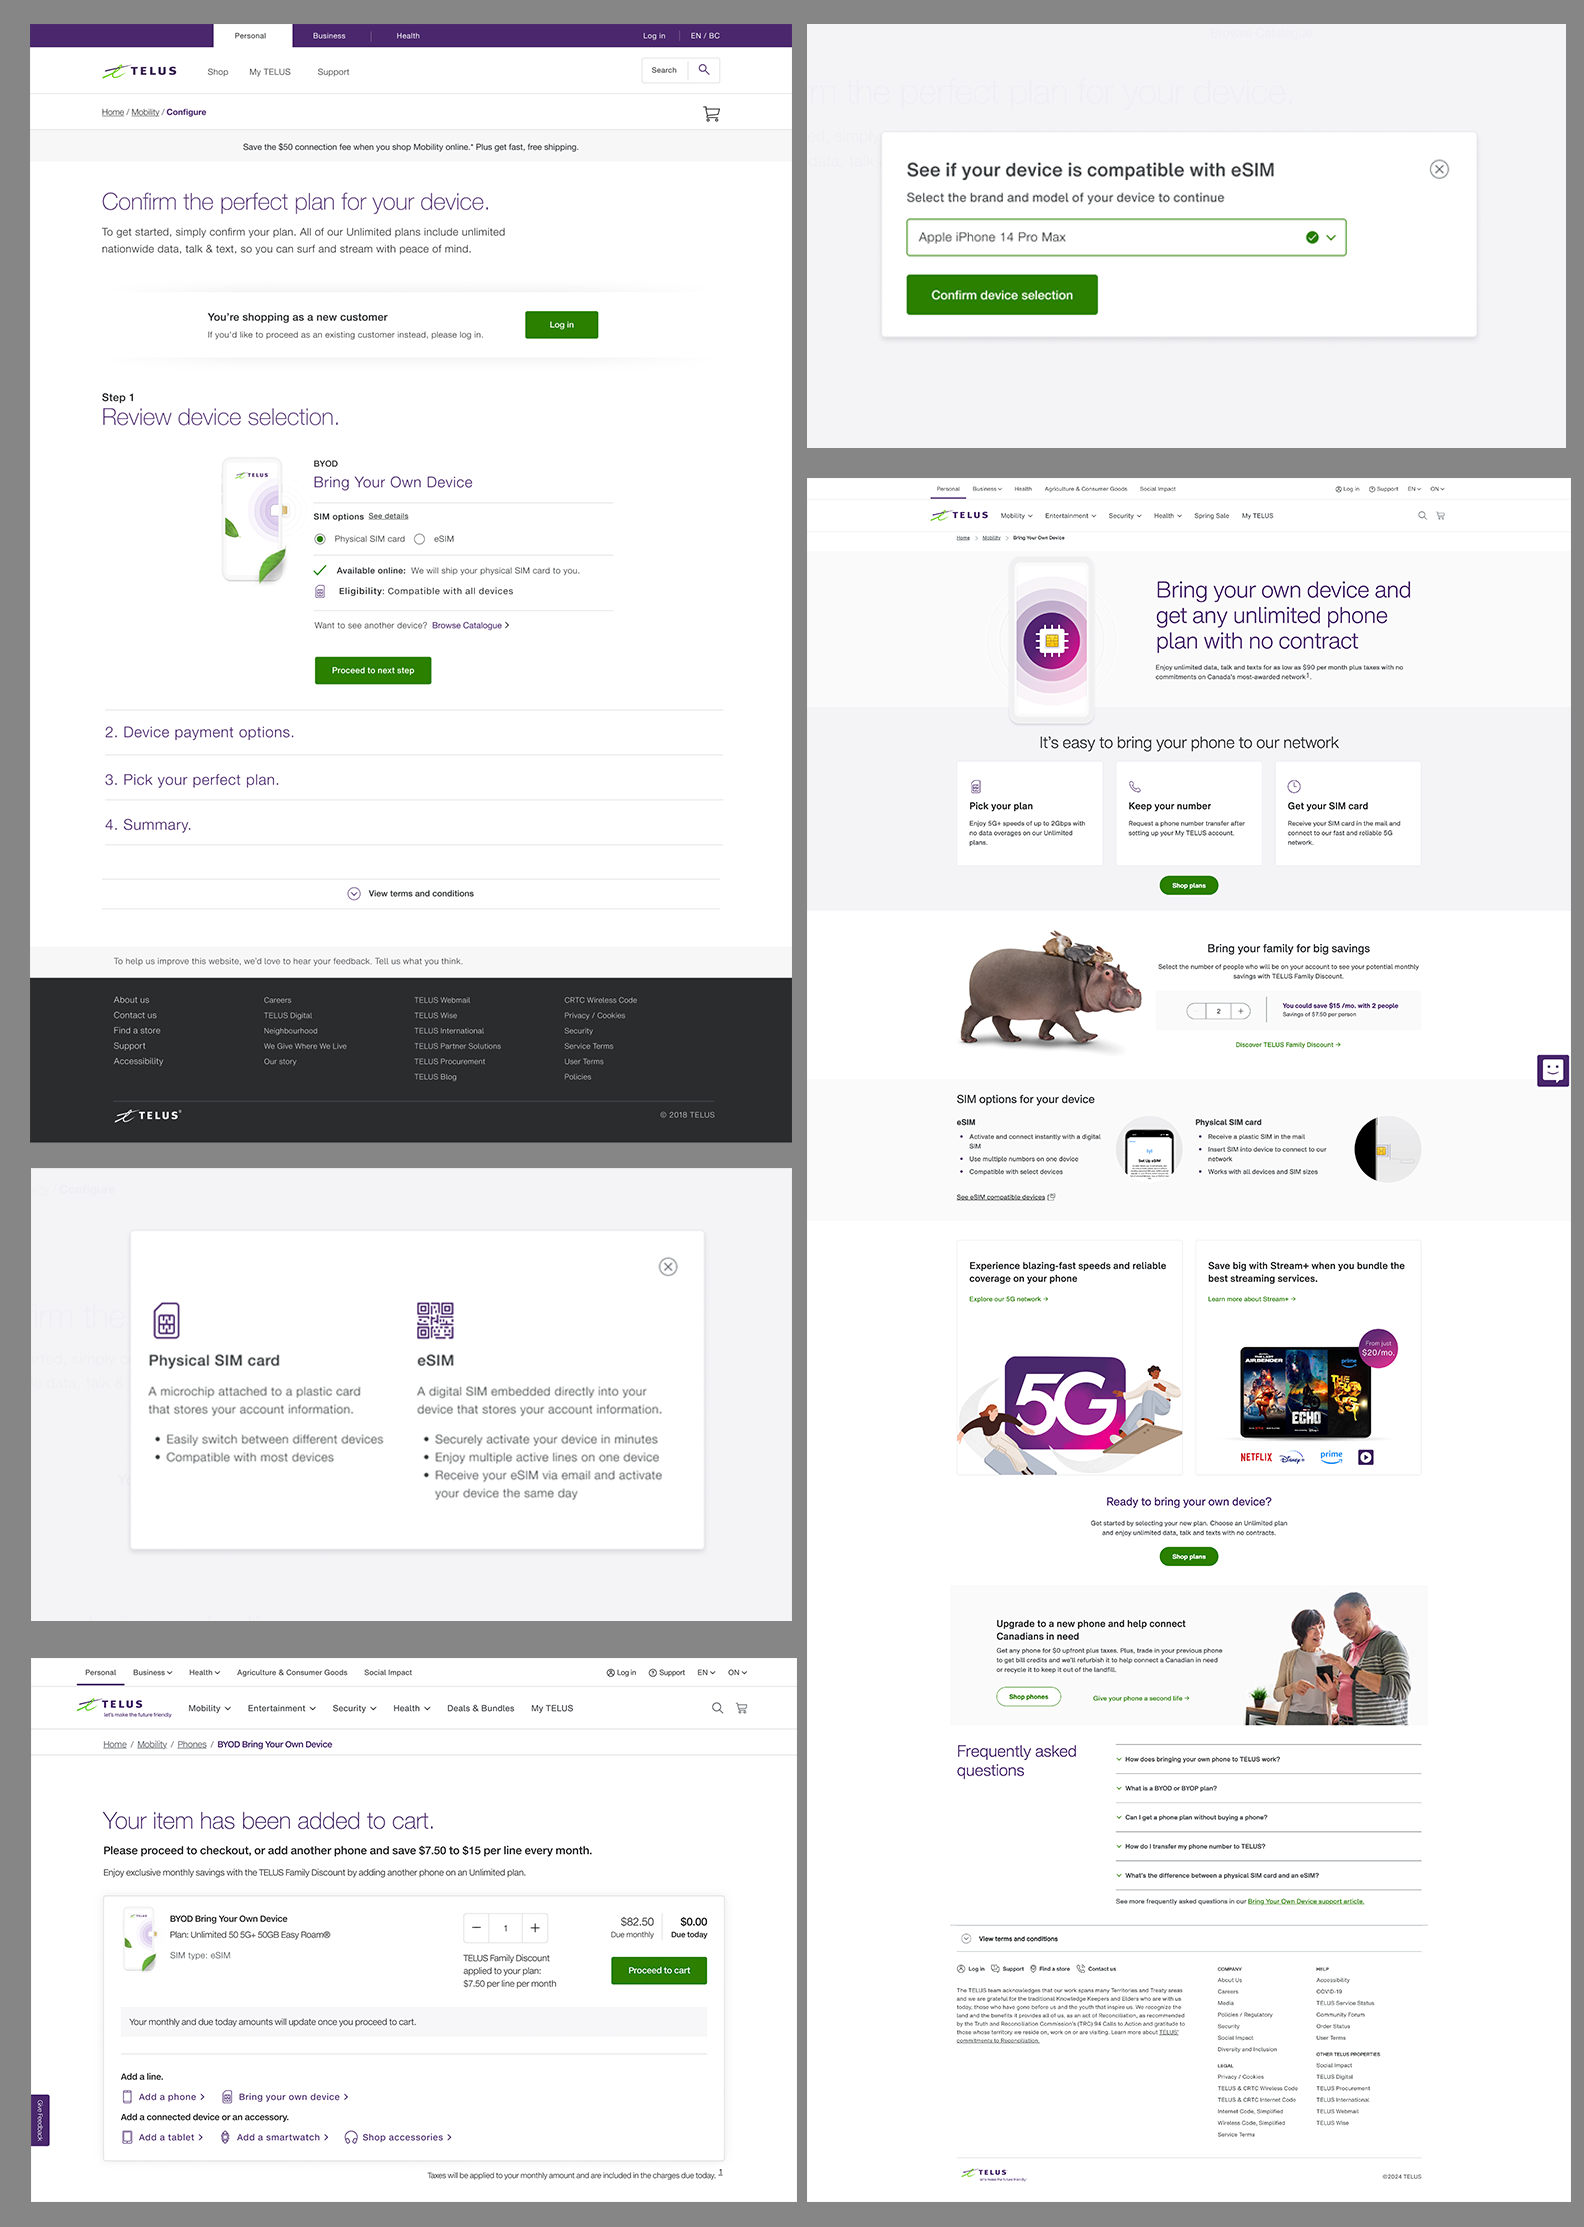Open Agriculture & Consumer Goods on the added-to-cart page
Screen dimensions: 1584x2227
[292, 1672]
